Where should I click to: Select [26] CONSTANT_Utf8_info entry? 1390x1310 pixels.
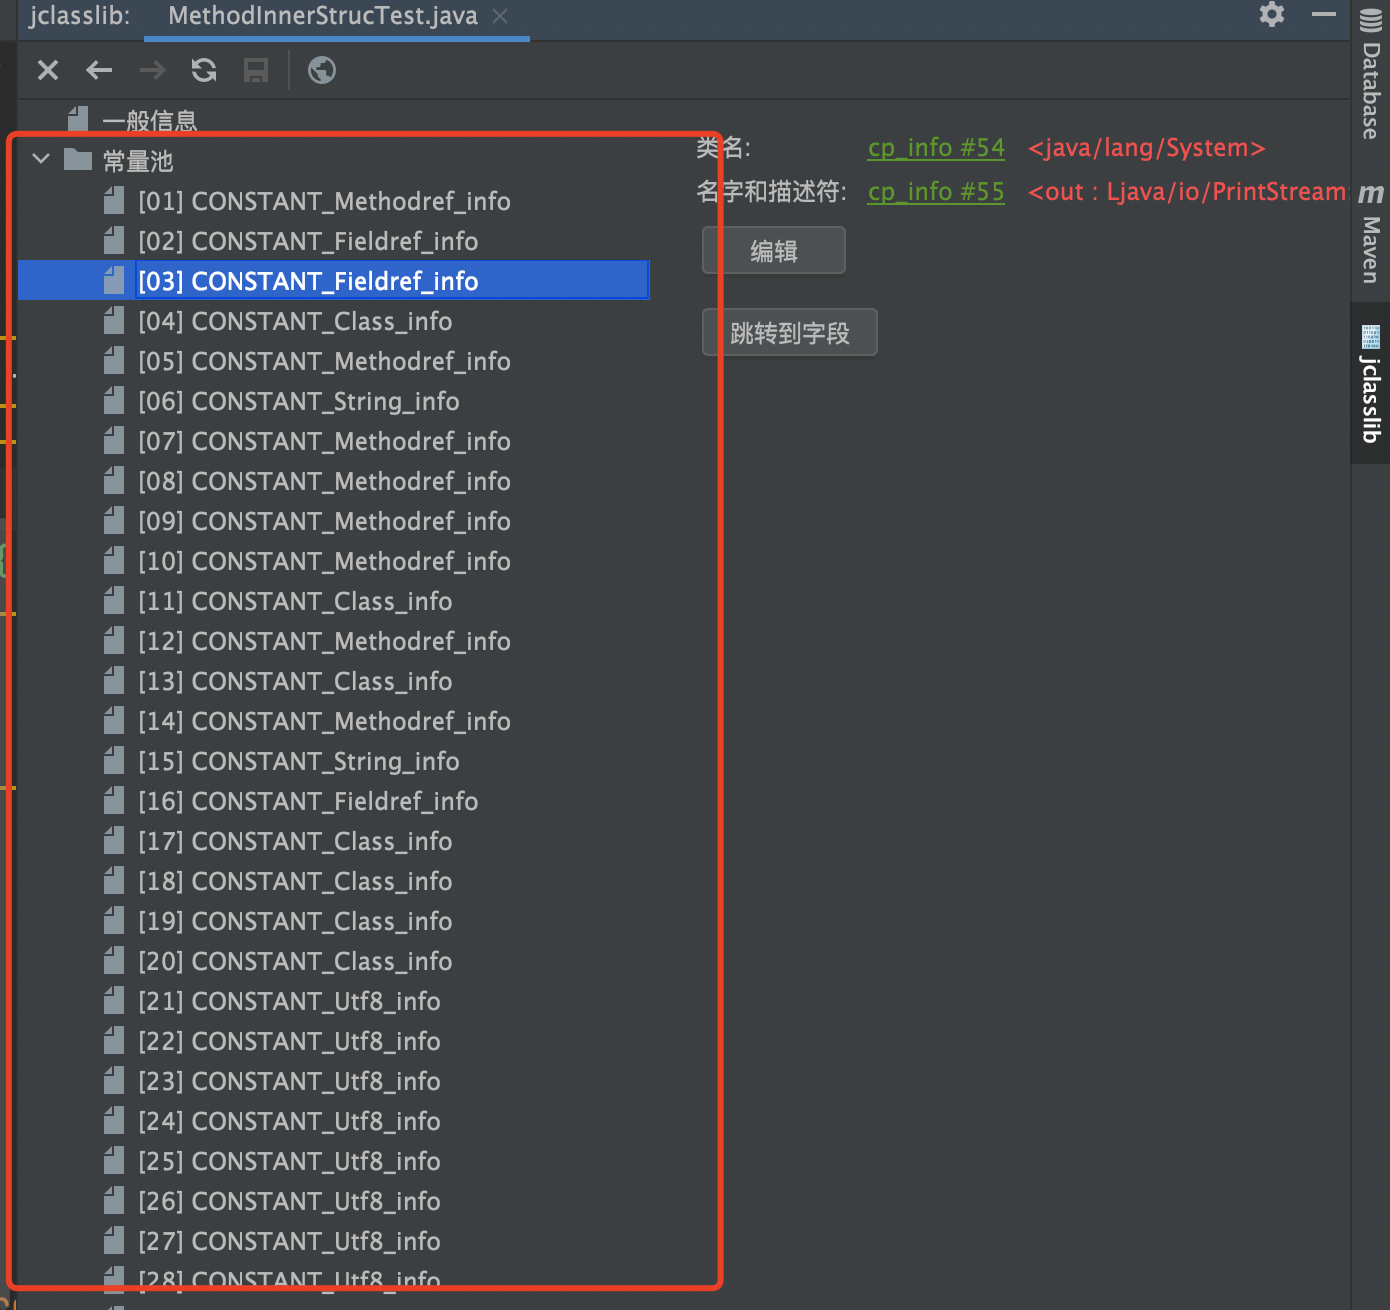[x=289, y=1201]
